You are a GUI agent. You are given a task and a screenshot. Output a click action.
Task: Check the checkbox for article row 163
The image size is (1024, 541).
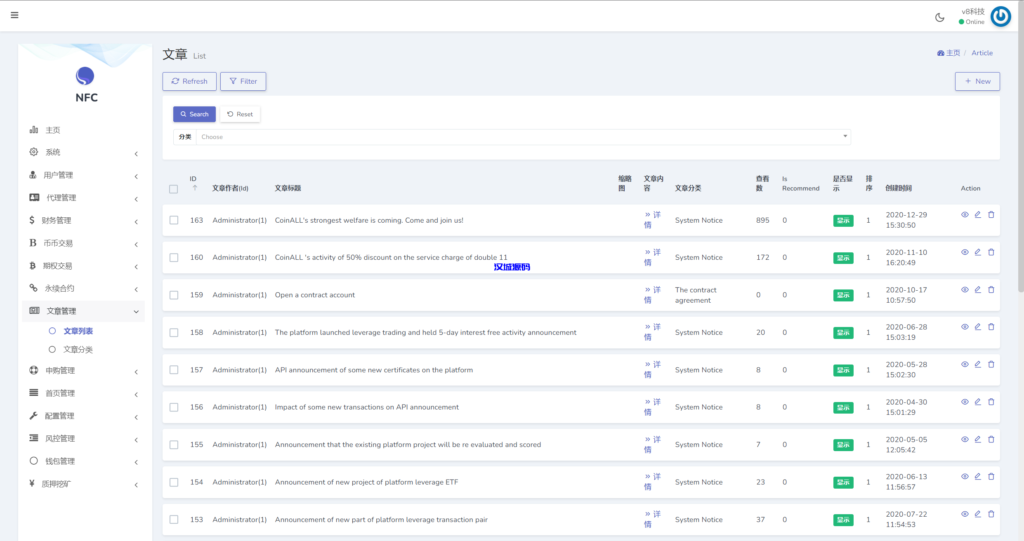(x=174, y=220)
